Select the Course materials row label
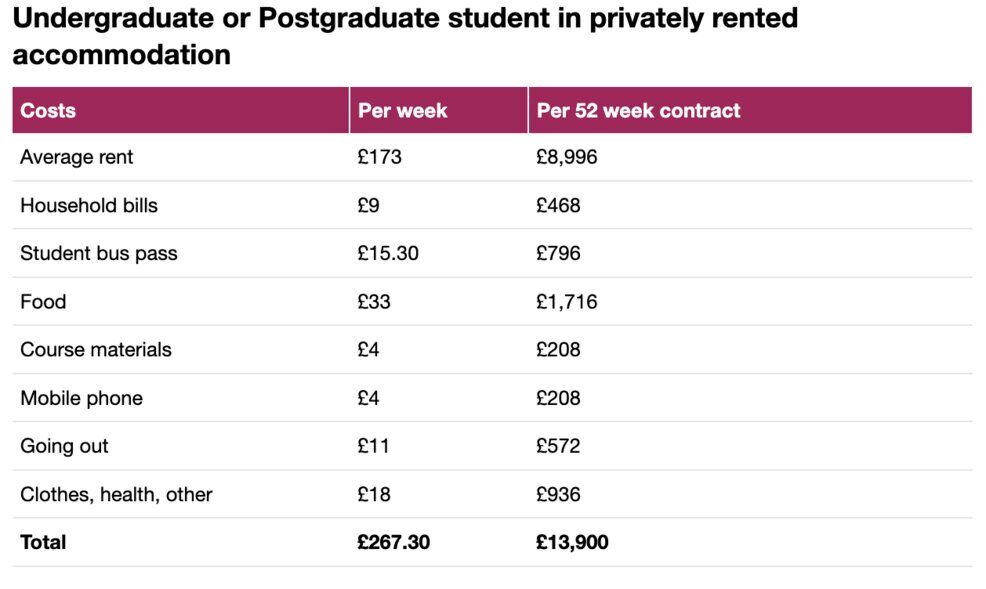This screenshot has height=589, width=986. (x=96, y=349)
